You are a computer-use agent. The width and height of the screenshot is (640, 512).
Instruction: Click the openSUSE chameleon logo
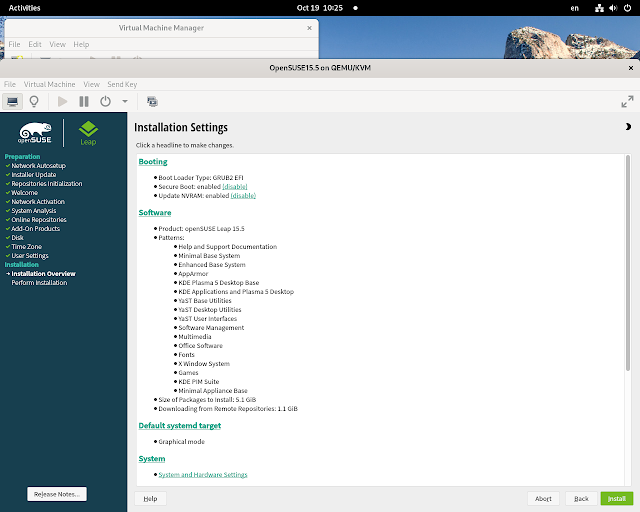[36, 133]
